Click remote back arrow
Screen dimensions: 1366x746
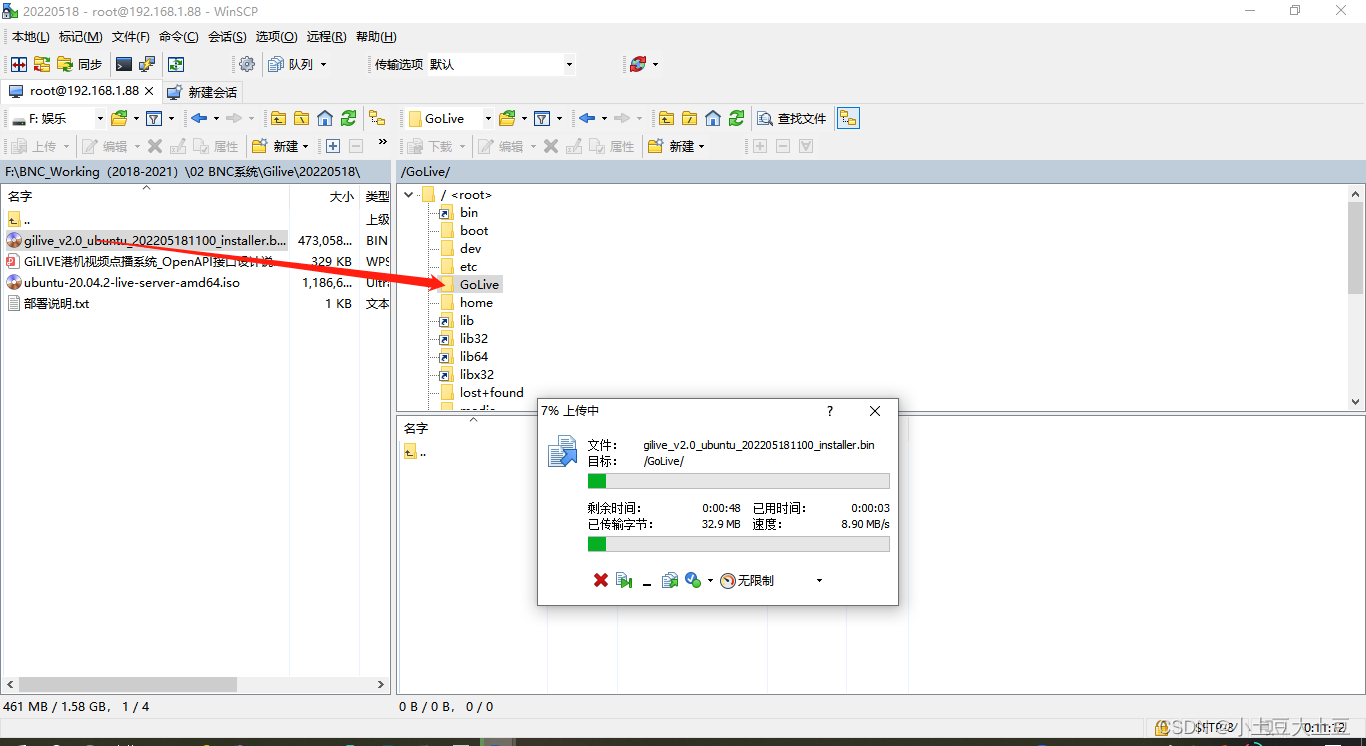[586, 118]
